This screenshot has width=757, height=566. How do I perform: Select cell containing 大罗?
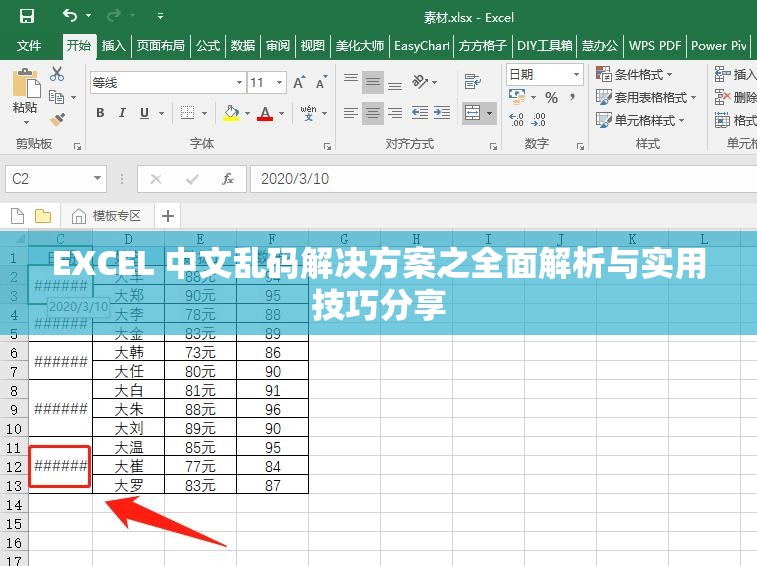click(128, 485)
